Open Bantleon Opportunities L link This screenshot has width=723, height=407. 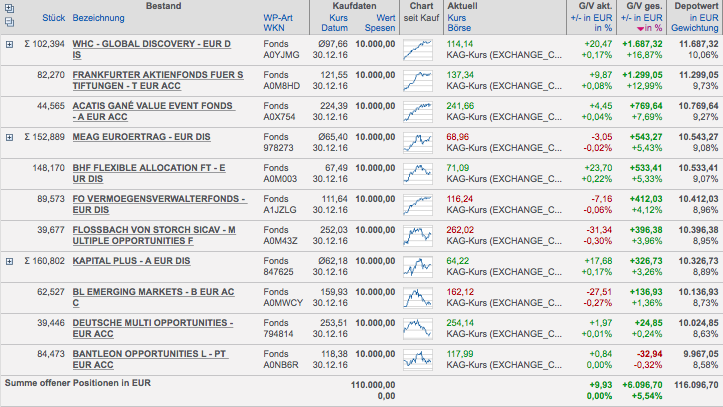[x=150, y=359]
